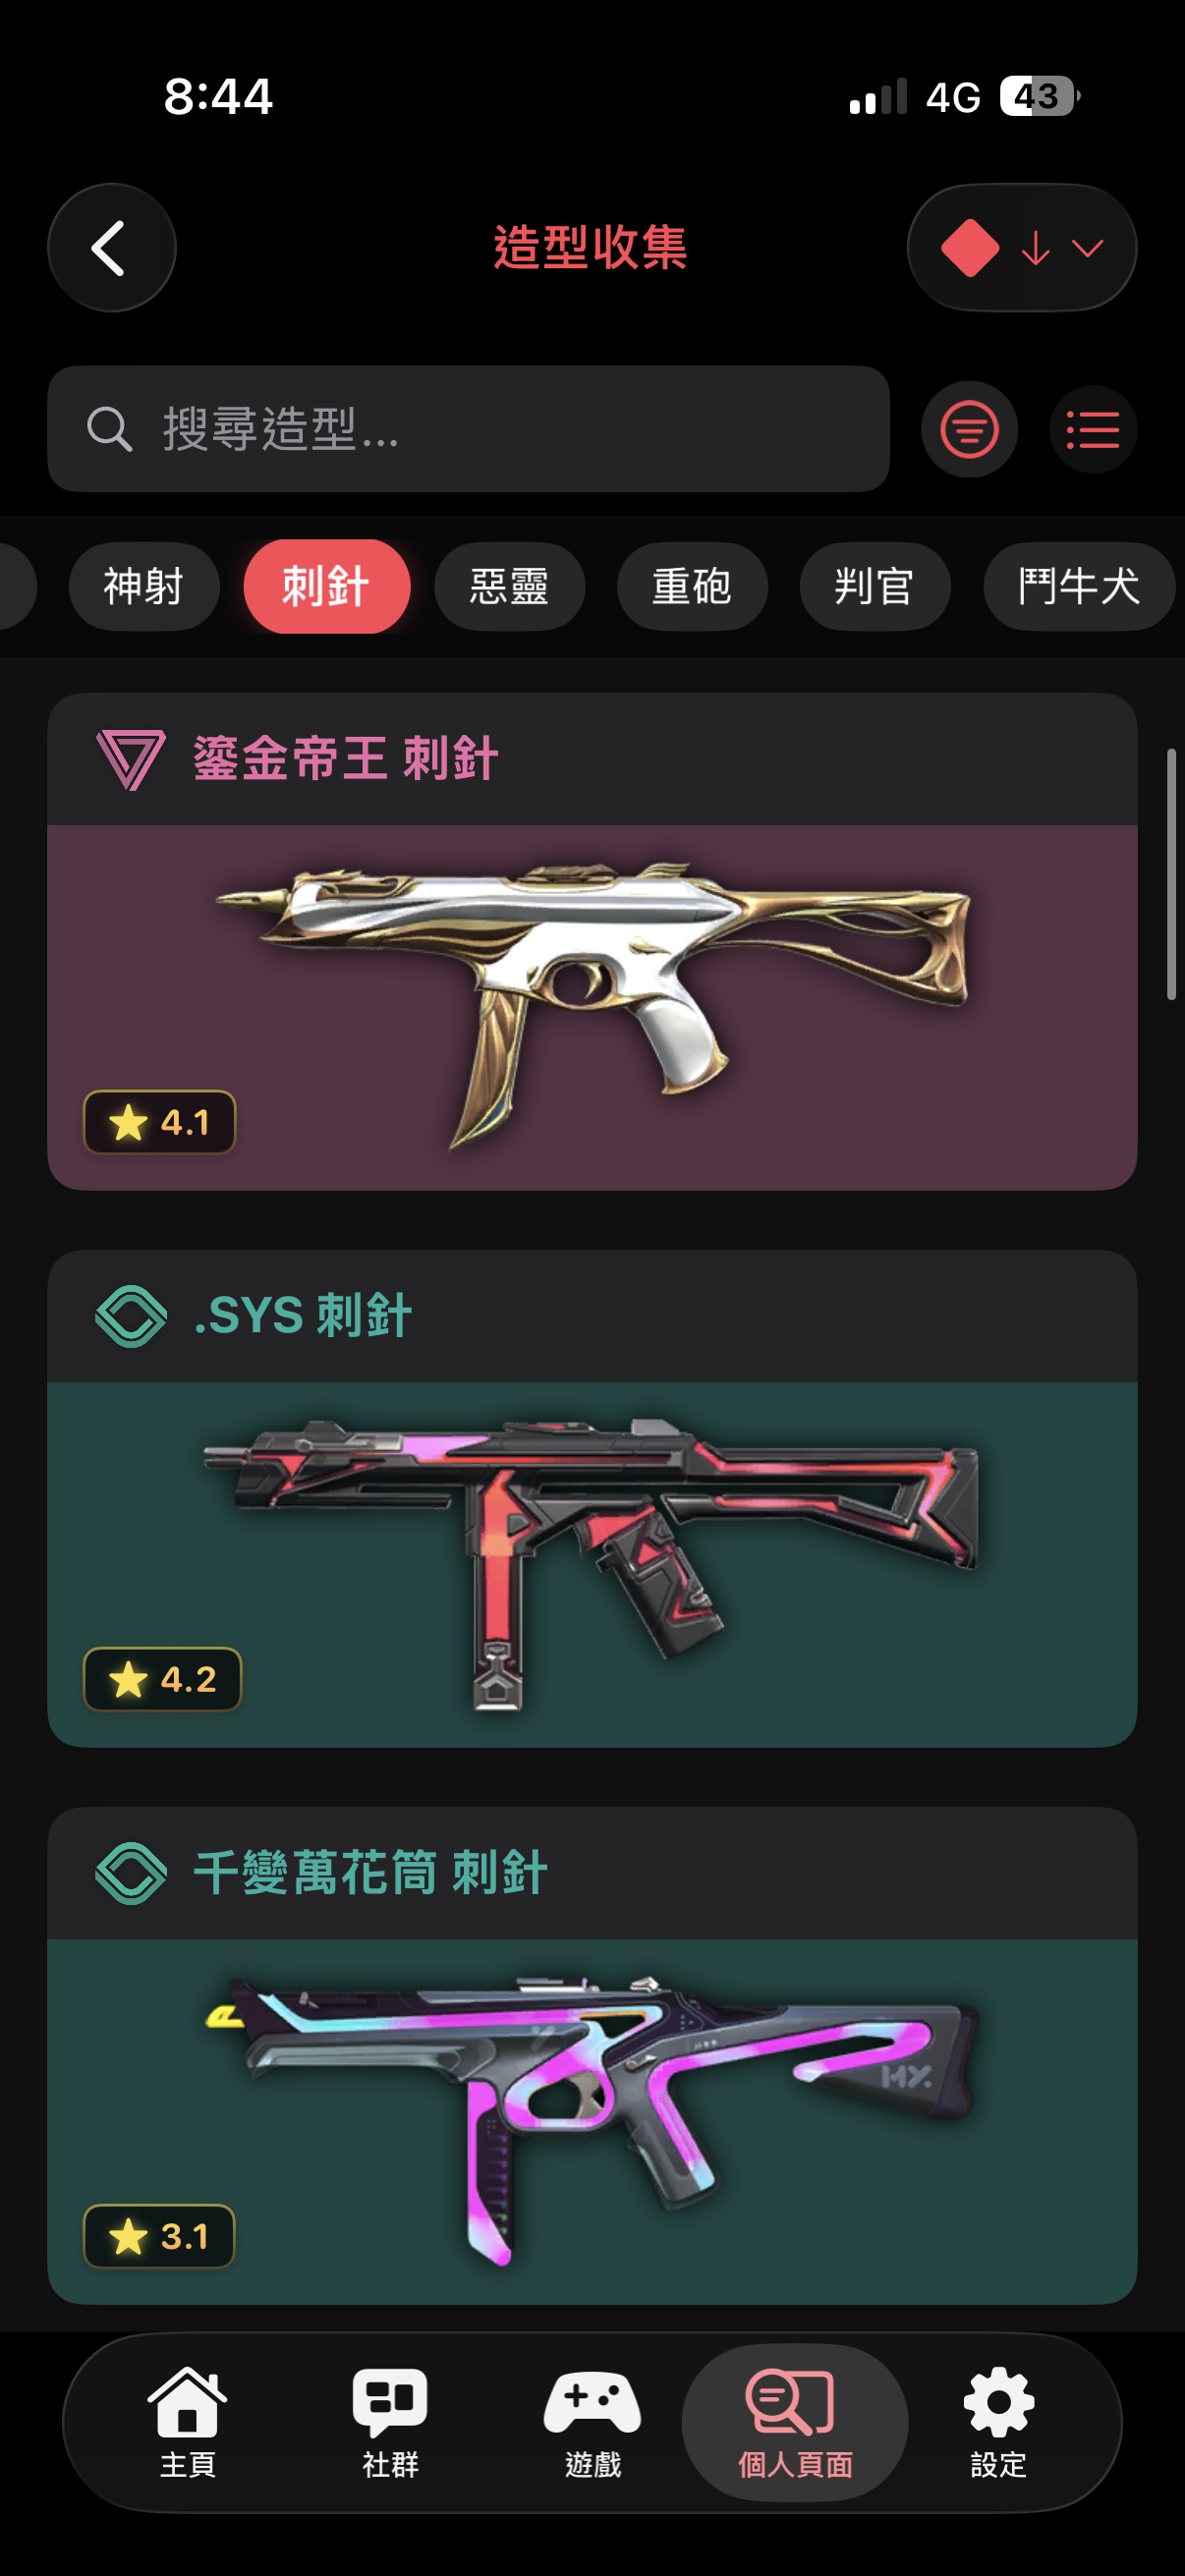Open the .SYS 刺針 skin card

(592, 1498)
